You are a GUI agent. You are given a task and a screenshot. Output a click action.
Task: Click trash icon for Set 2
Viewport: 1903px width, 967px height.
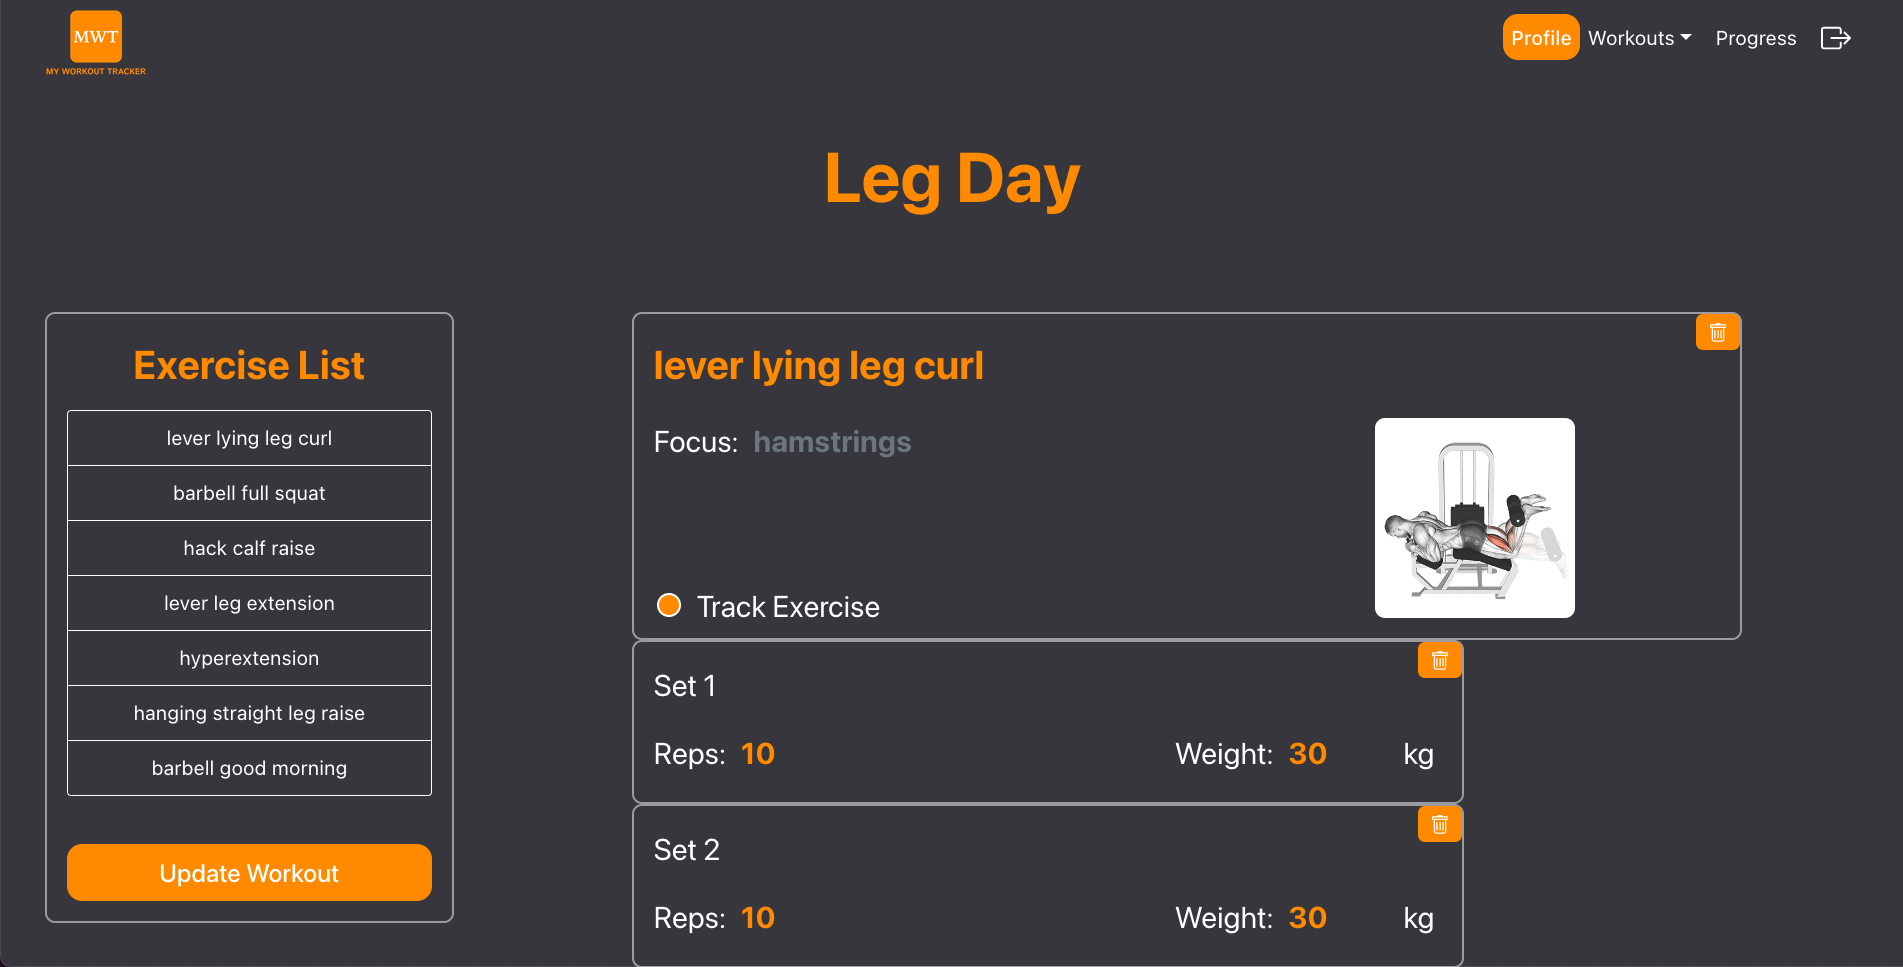pos(1439,824)
